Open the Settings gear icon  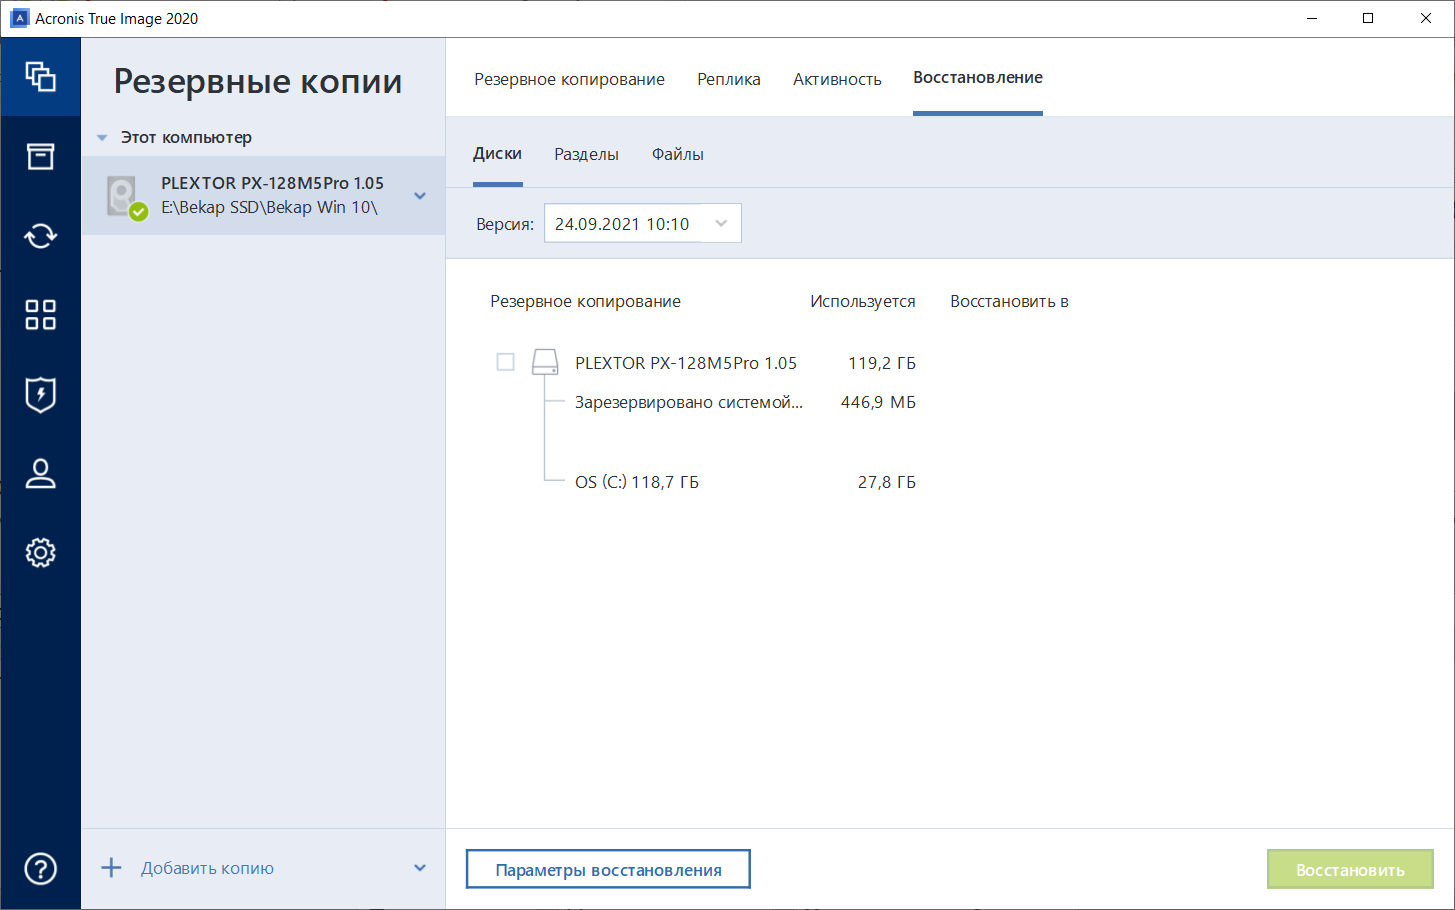click(40, 552)
